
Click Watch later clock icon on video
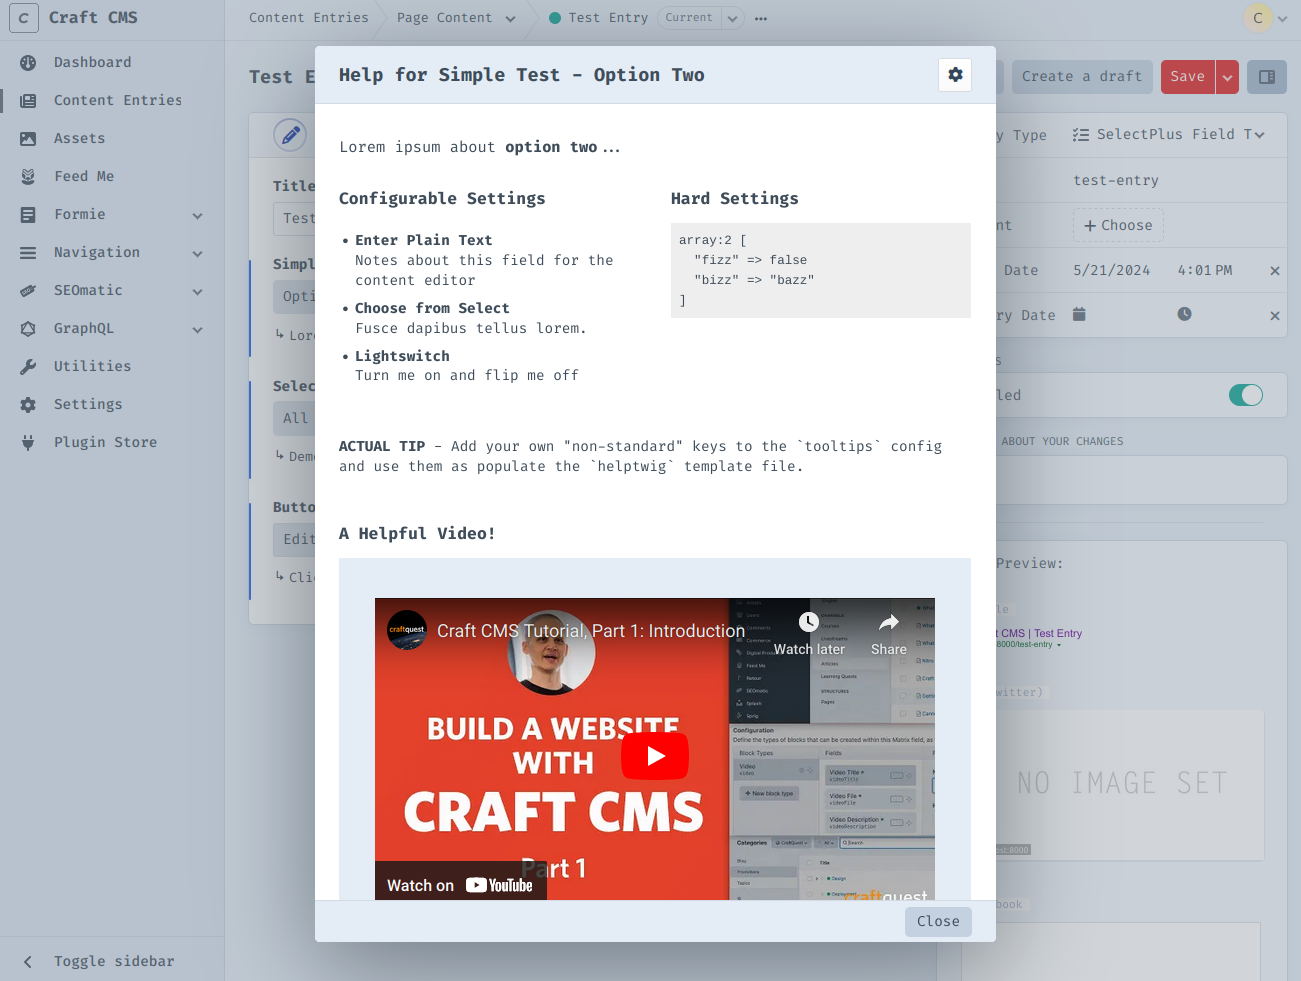pyautogui.click(x=809, y=622)
